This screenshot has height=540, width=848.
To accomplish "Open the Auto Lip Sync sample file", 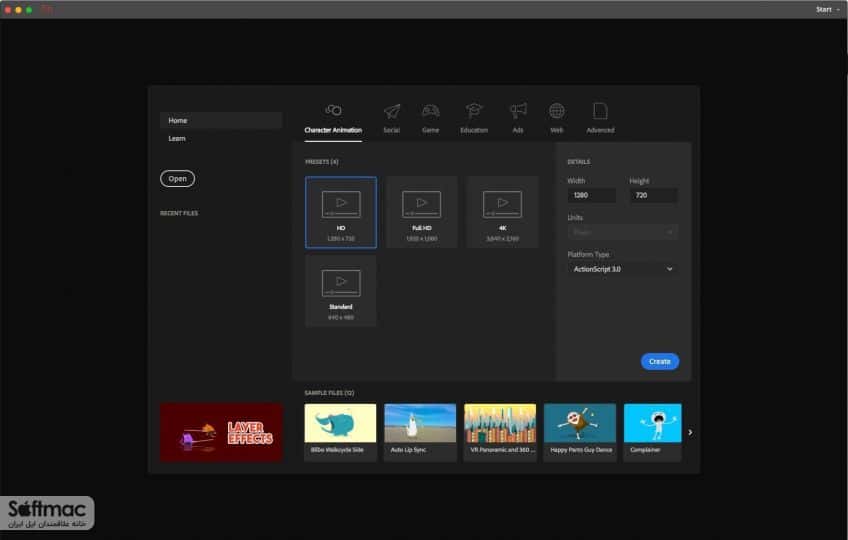I will [420, 432].
